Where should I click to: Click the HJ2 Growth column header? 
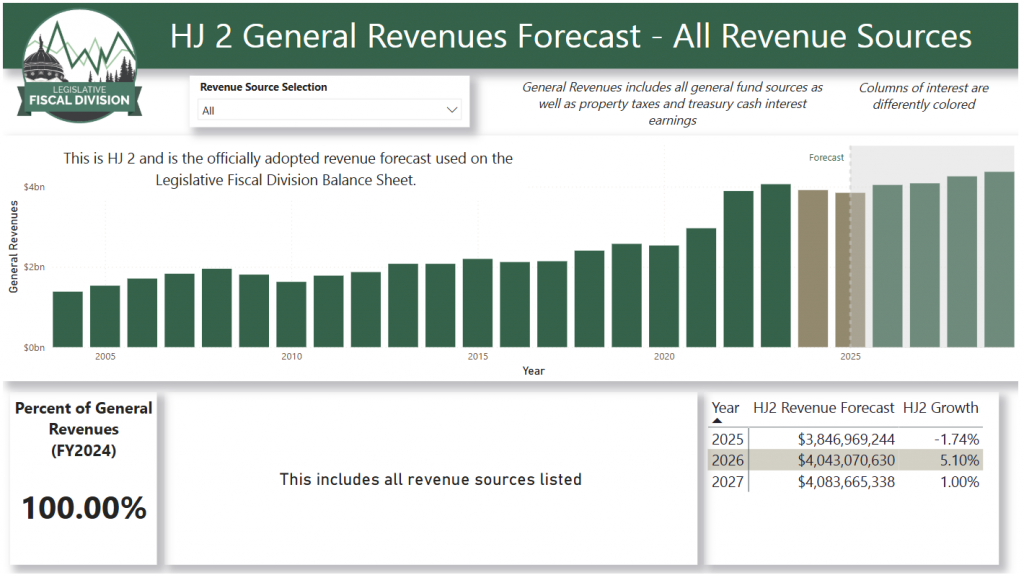pyautogui.click(x=940, y=407)
